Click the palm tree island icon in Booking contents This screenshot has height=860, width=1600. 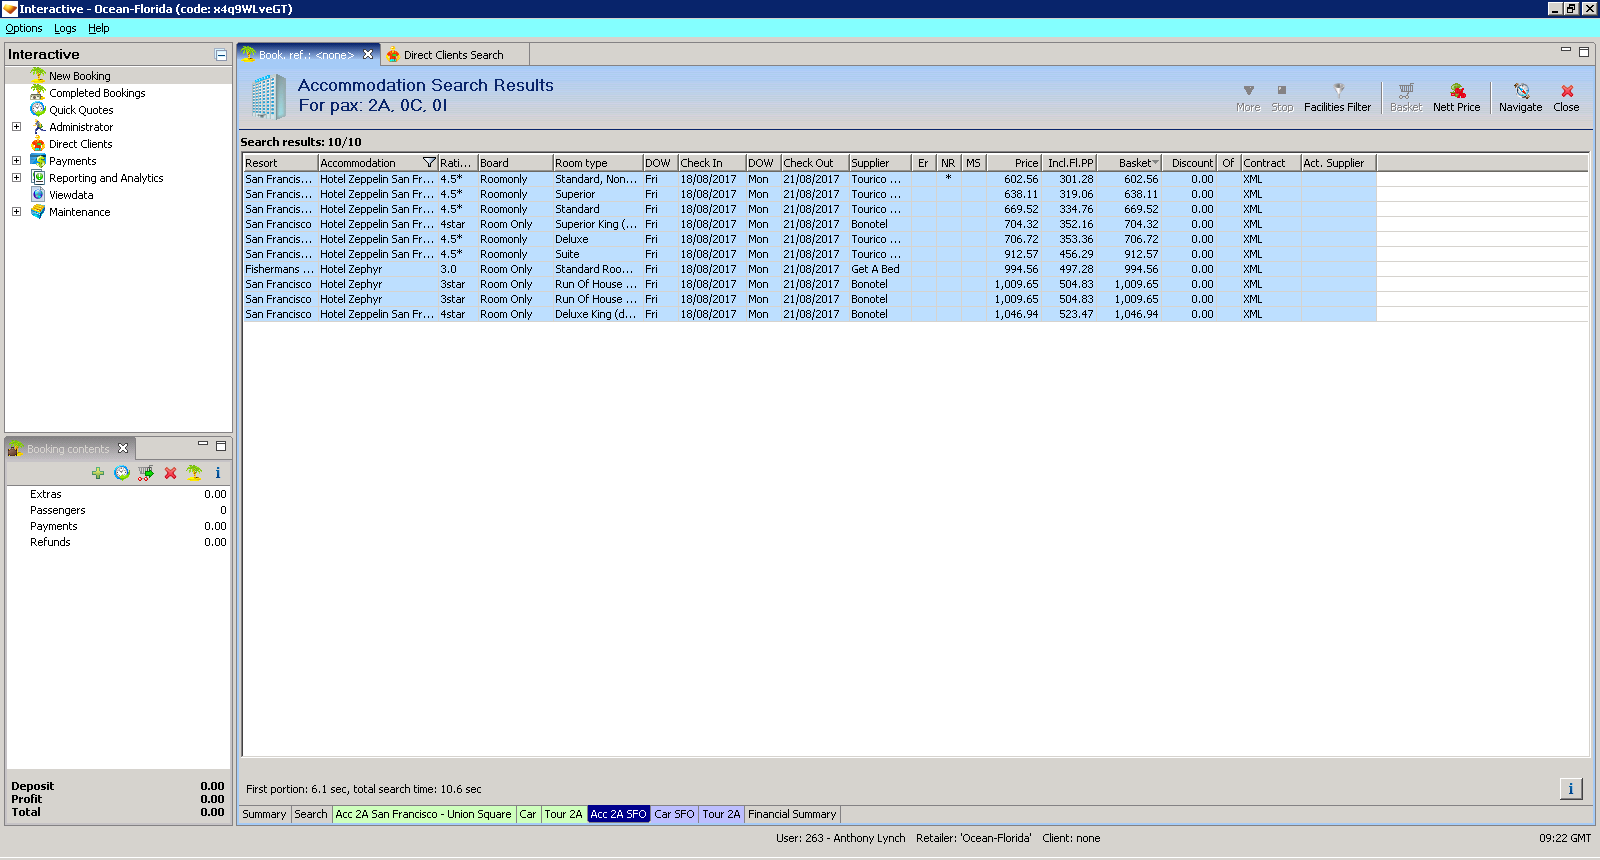click(194, 473)
